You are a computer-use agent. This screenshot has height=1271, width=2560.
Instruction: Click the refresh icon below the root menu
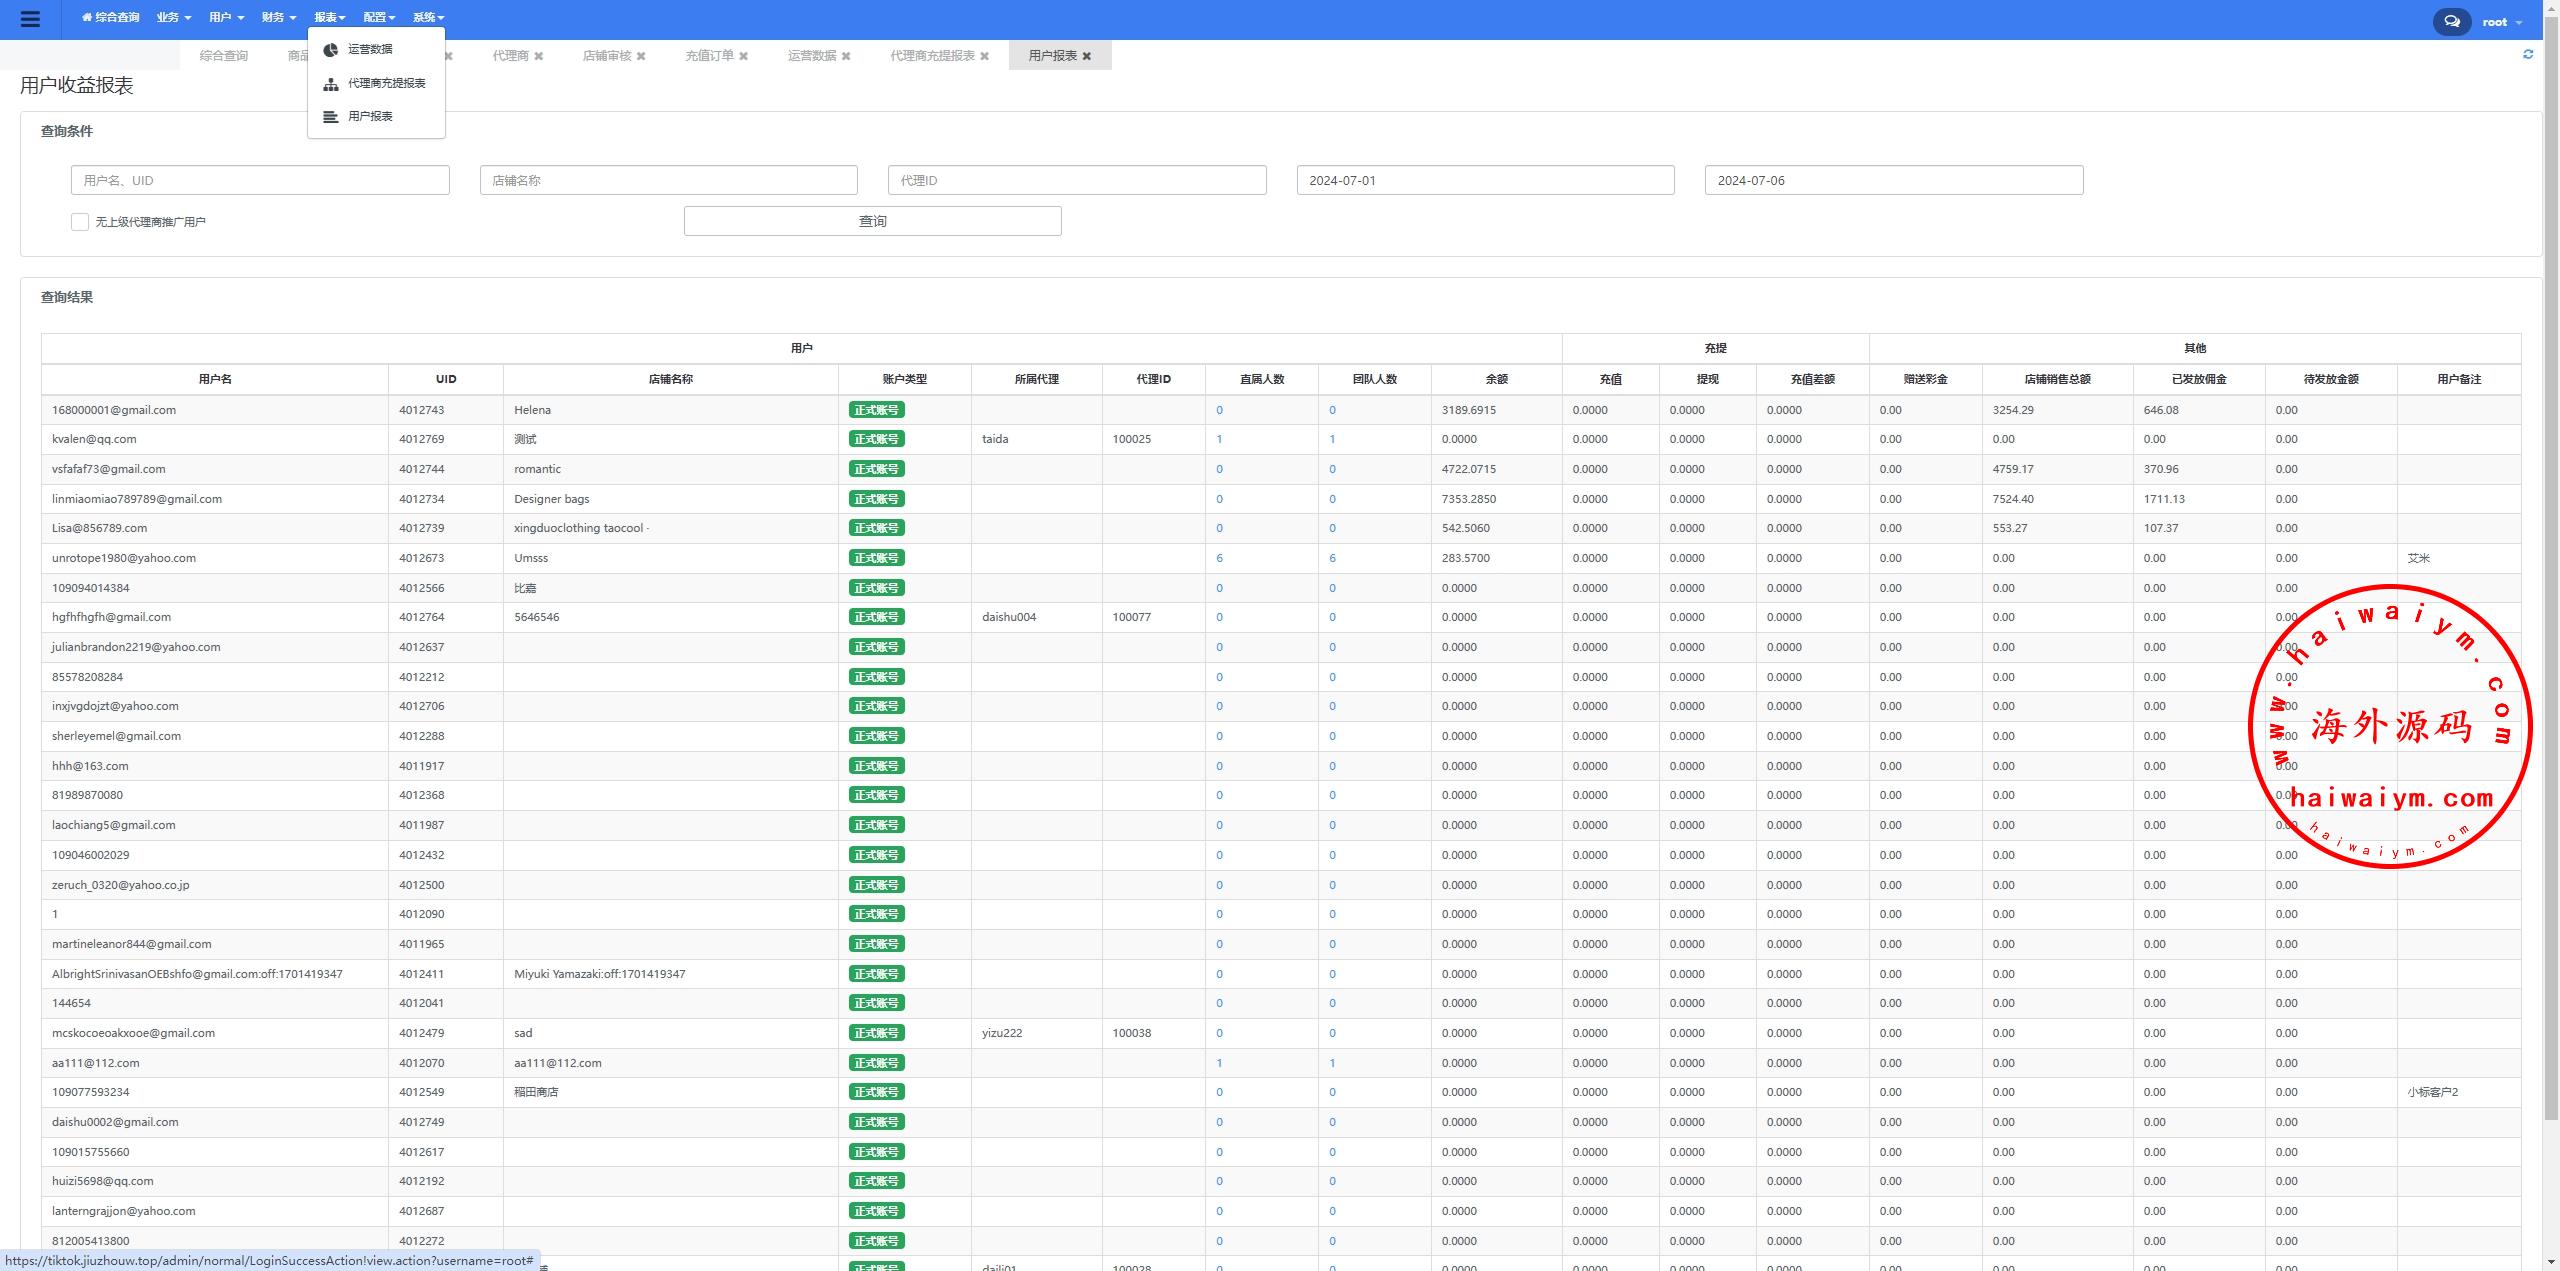click(x=2528, y=55)
